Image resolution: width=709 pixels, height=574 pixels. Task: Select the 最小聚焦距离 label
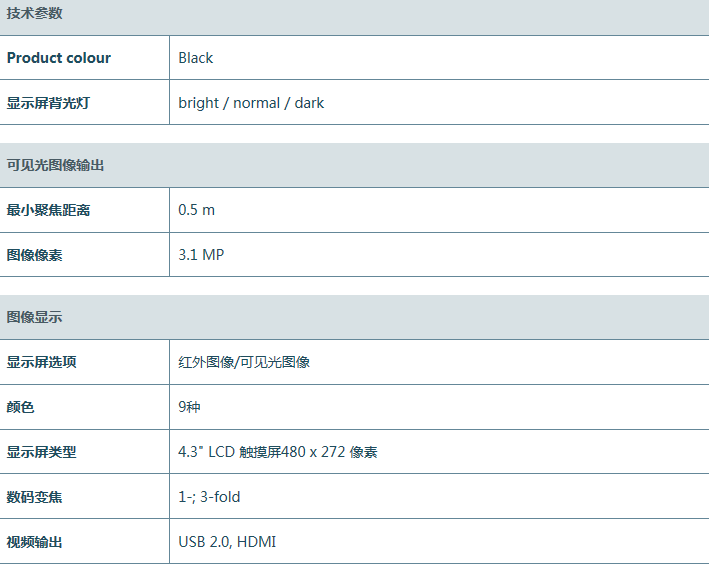point(48,210)
